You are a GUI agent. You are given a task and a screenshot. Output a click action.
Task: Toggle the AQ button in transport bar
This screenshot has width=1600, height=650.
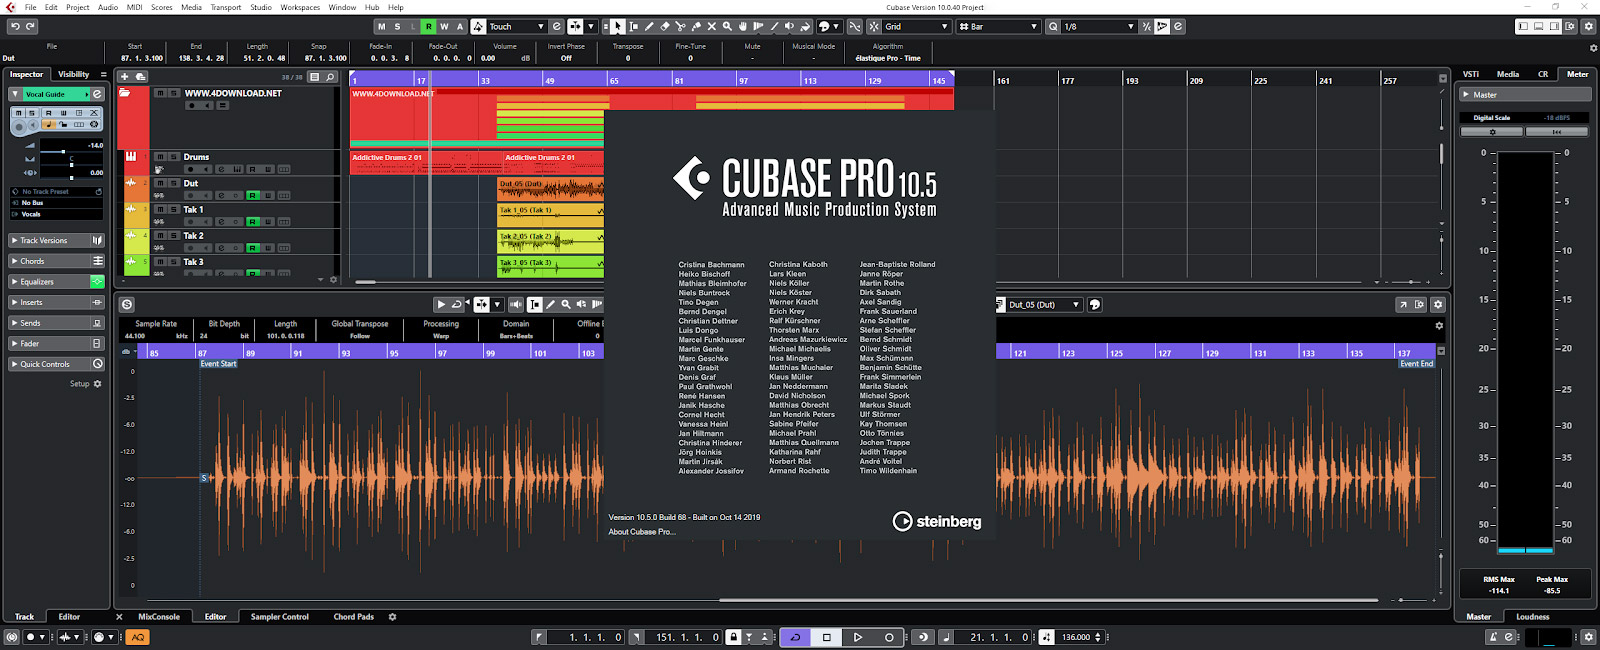138,637
